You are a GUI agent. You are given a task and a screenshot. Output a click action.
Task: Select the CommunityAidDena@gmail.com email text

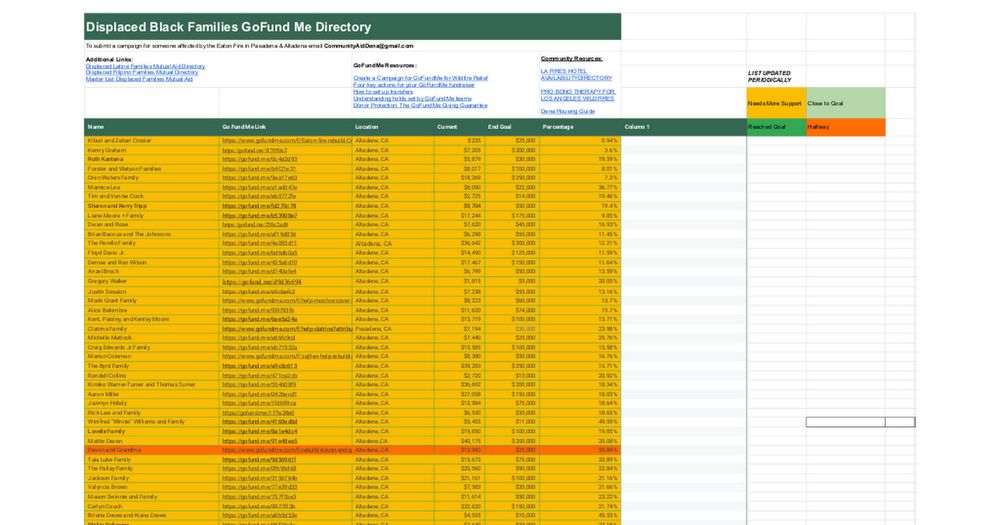coord(369,46)
